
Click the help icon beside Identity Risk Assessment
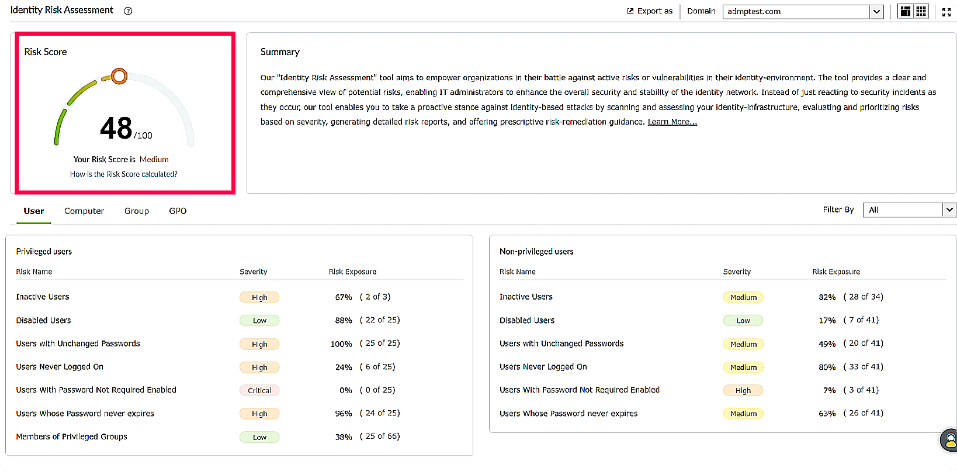coord(128,11)
